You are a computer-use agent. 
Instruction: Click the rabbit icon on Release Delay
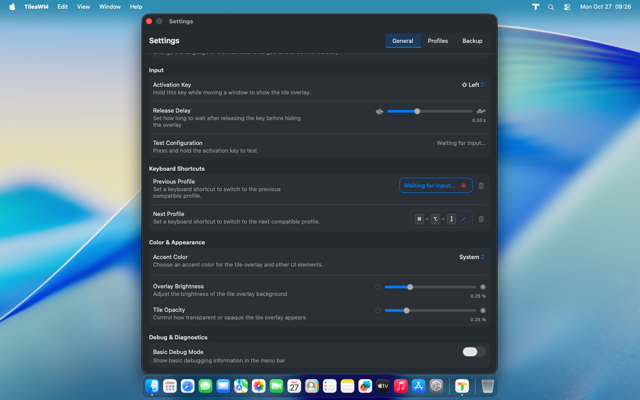[x=481, y=111]
